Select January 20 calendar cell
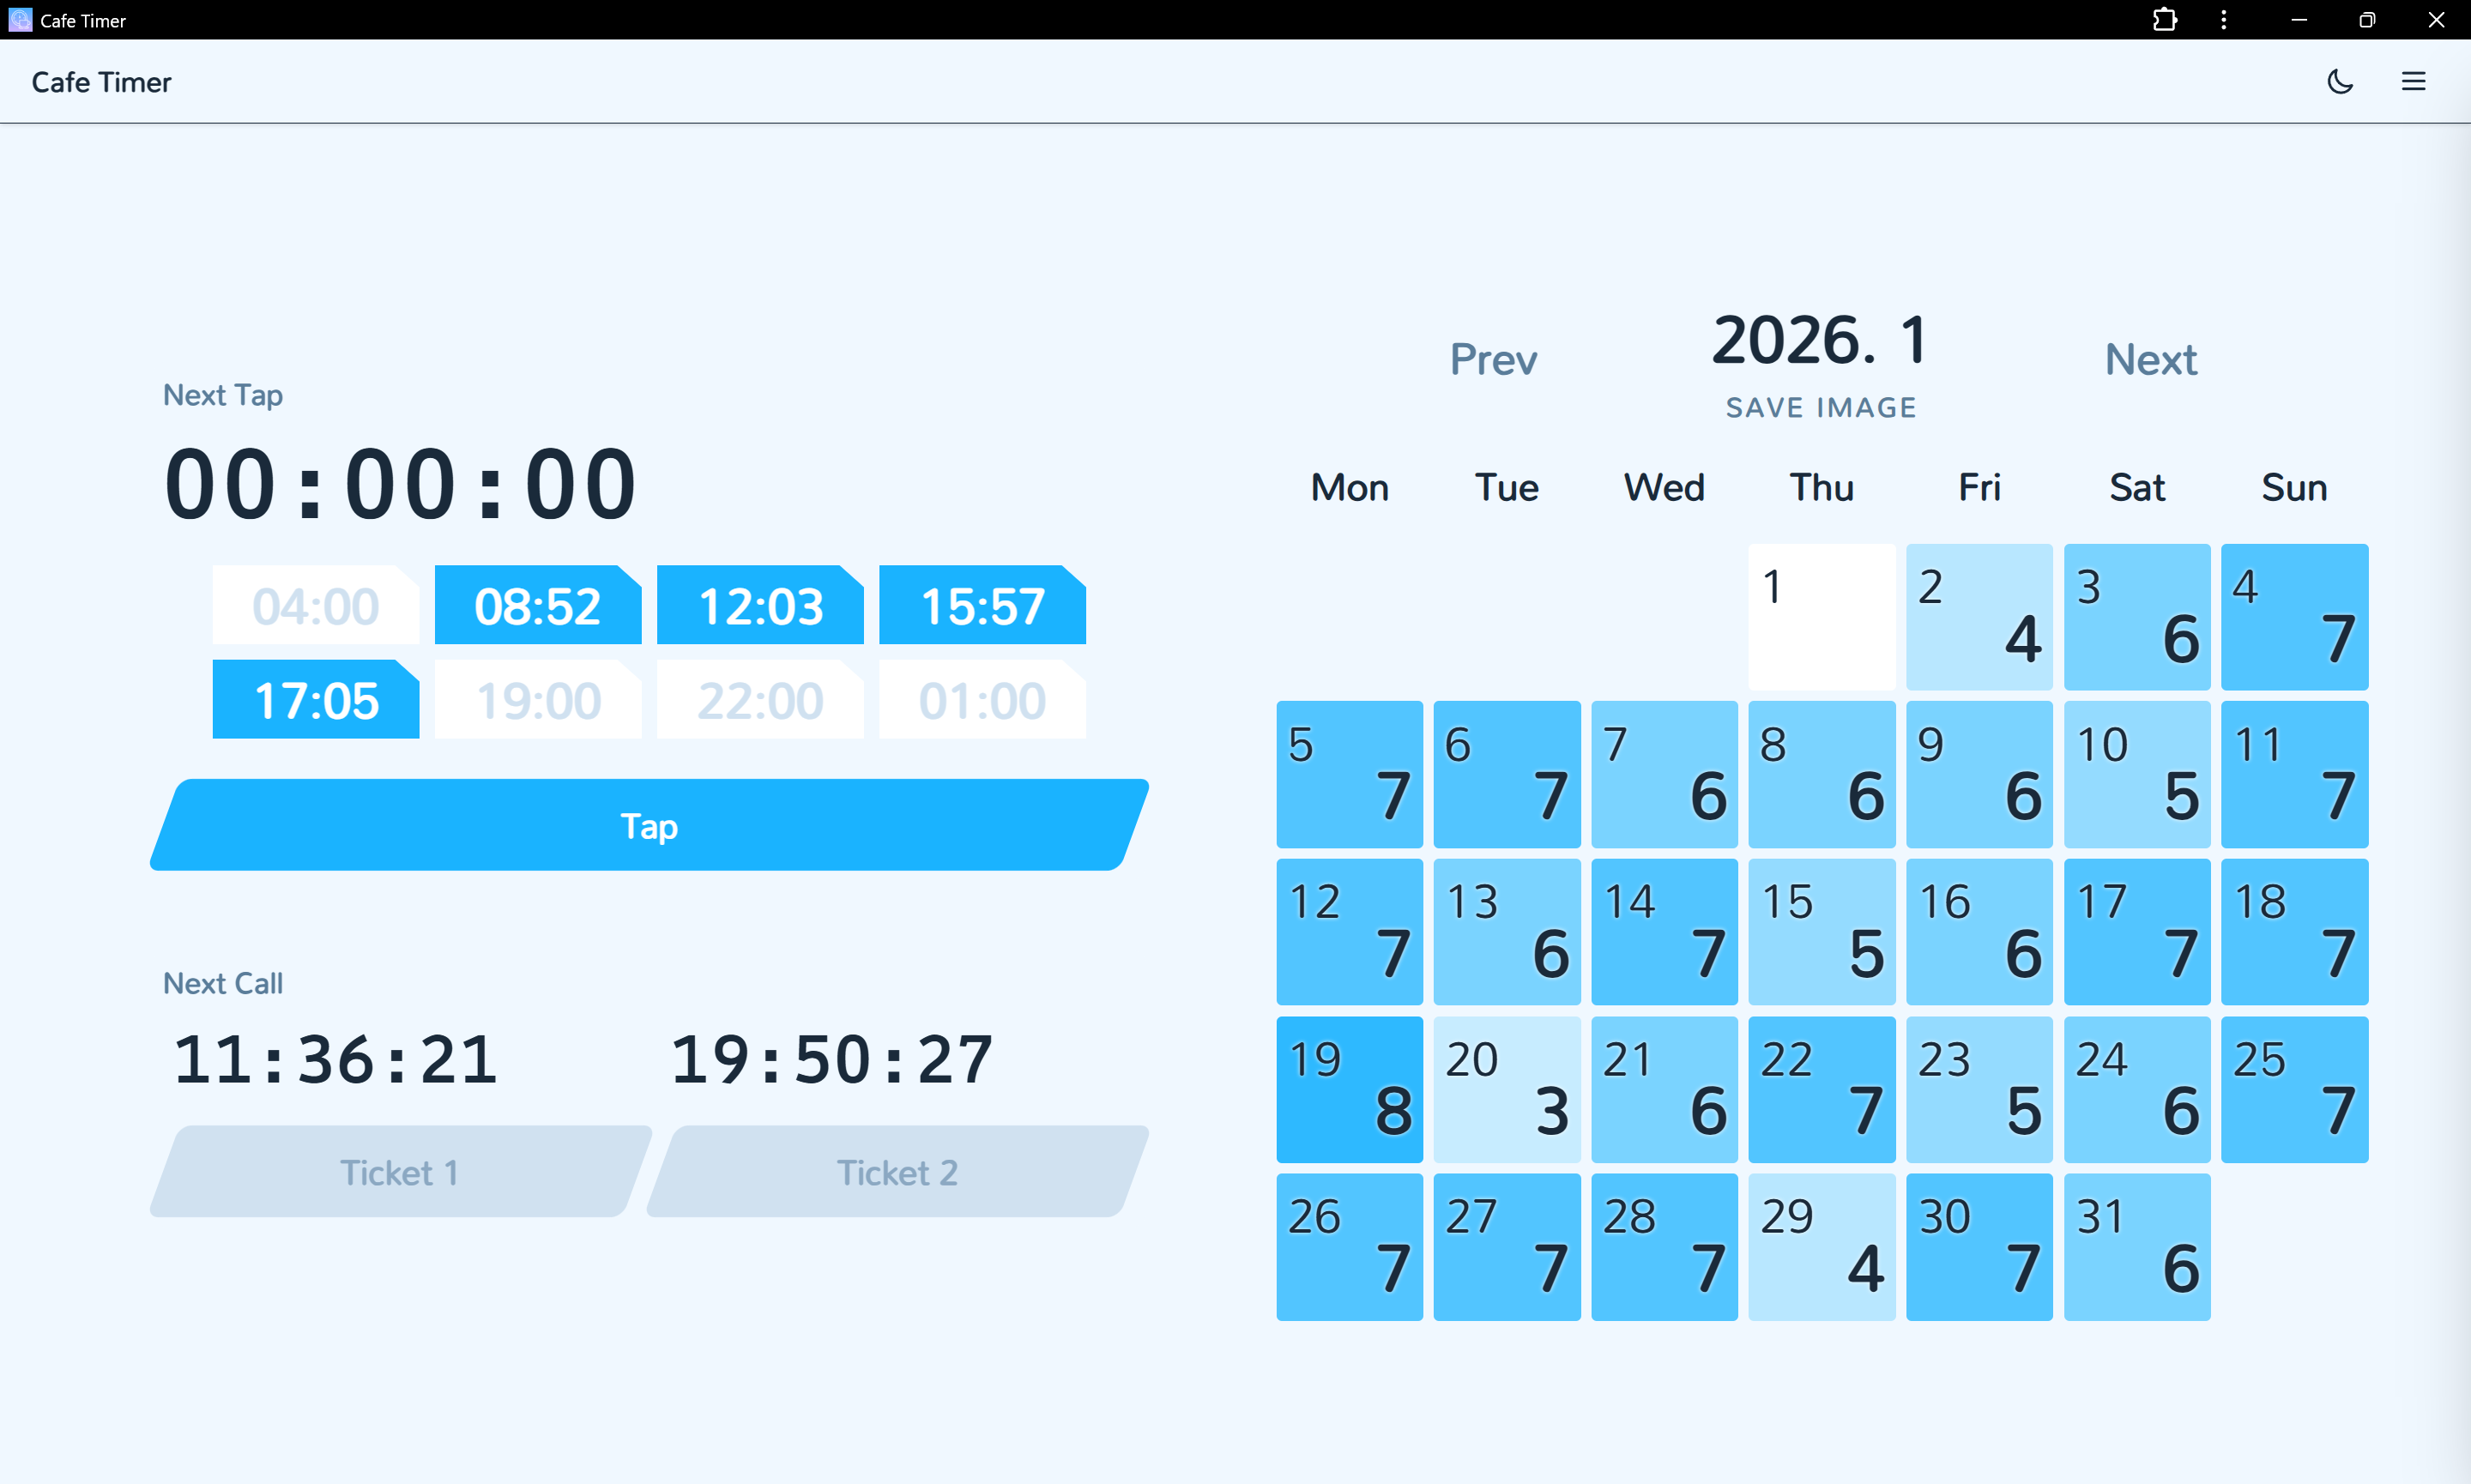This screenshot has width=2471, height=1484. coord(1506,1089)
